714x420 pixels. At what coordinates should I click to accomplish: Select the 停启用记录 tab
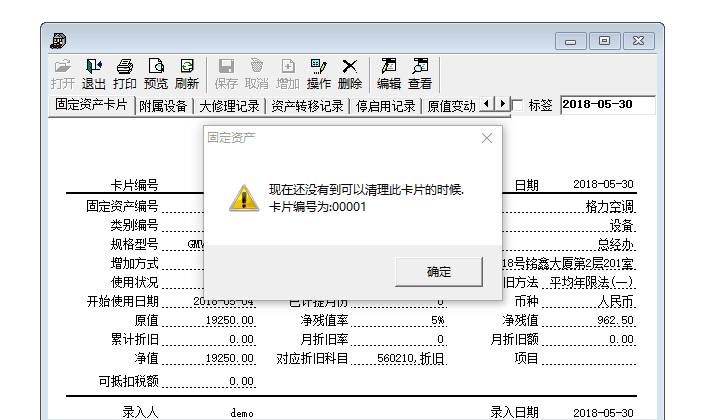[386, 106]
